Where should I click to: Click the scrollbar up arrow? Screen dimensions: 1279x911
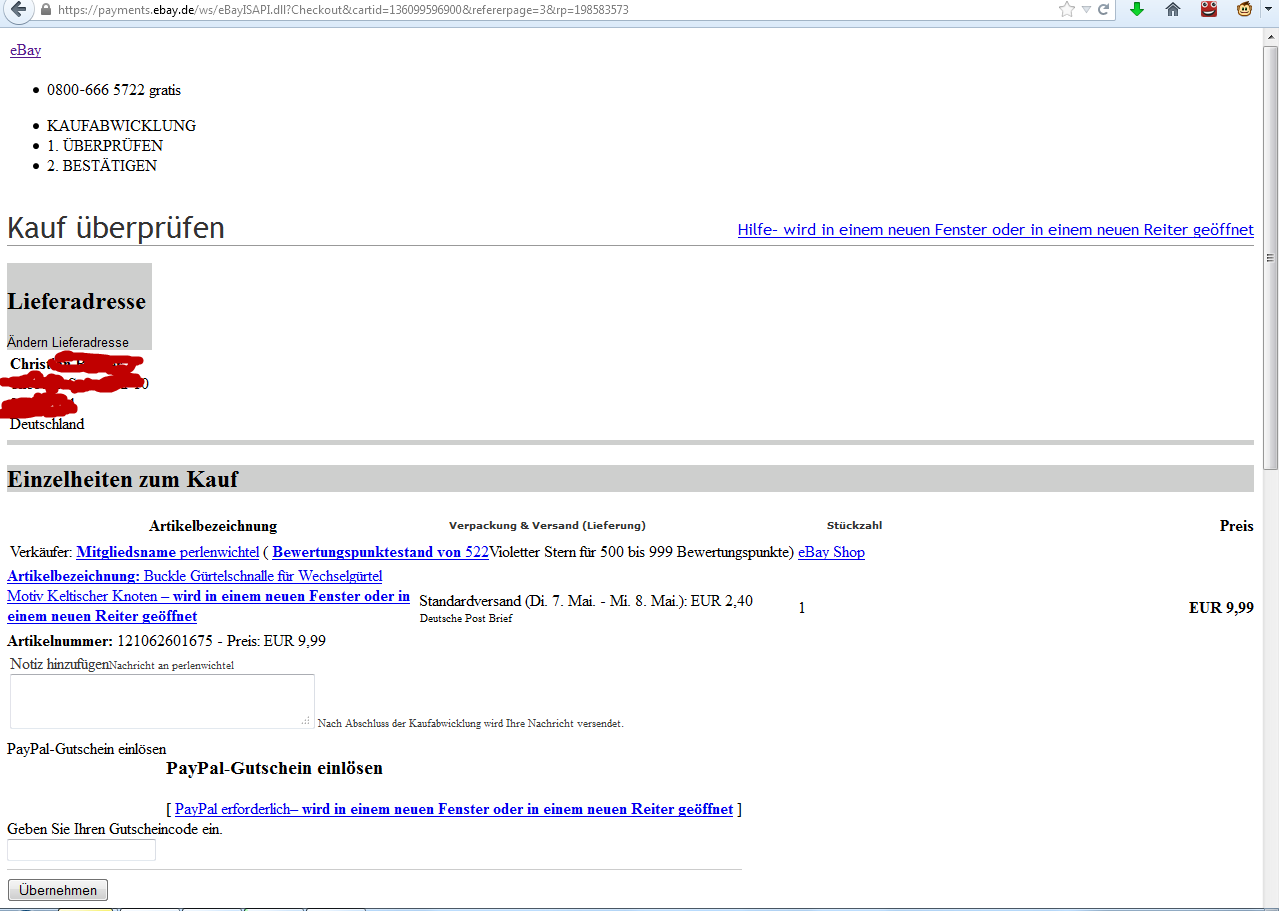point(1270,35)
